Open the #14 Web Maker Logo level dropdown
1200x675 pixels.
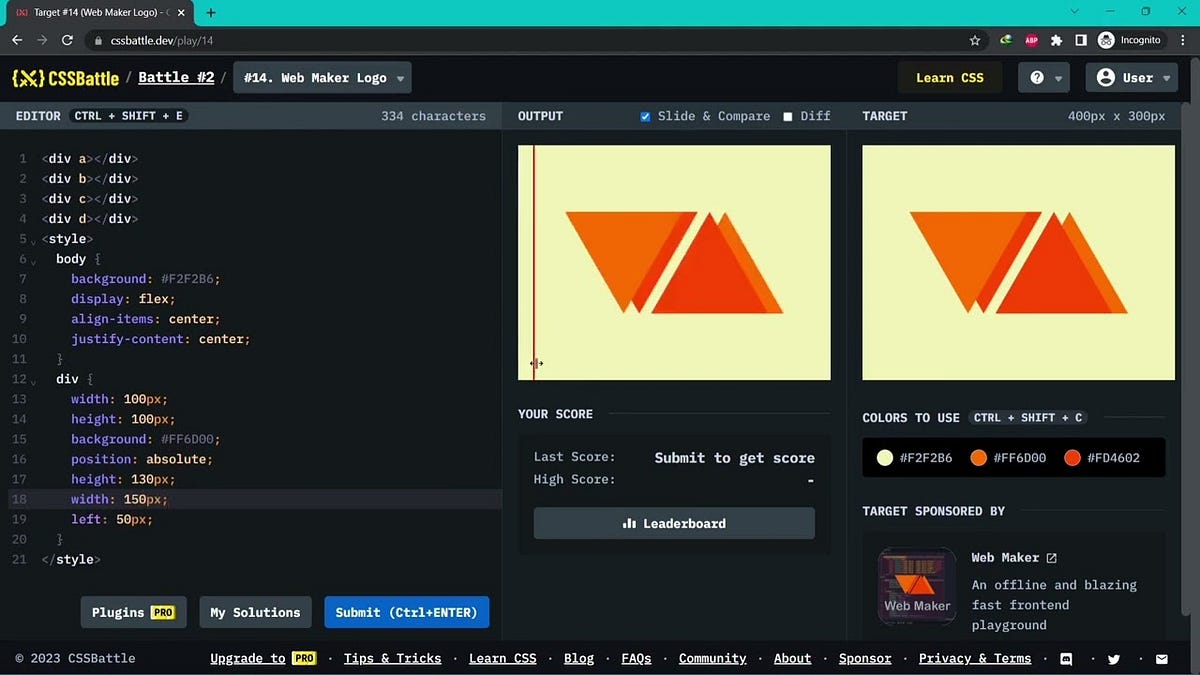321,77
